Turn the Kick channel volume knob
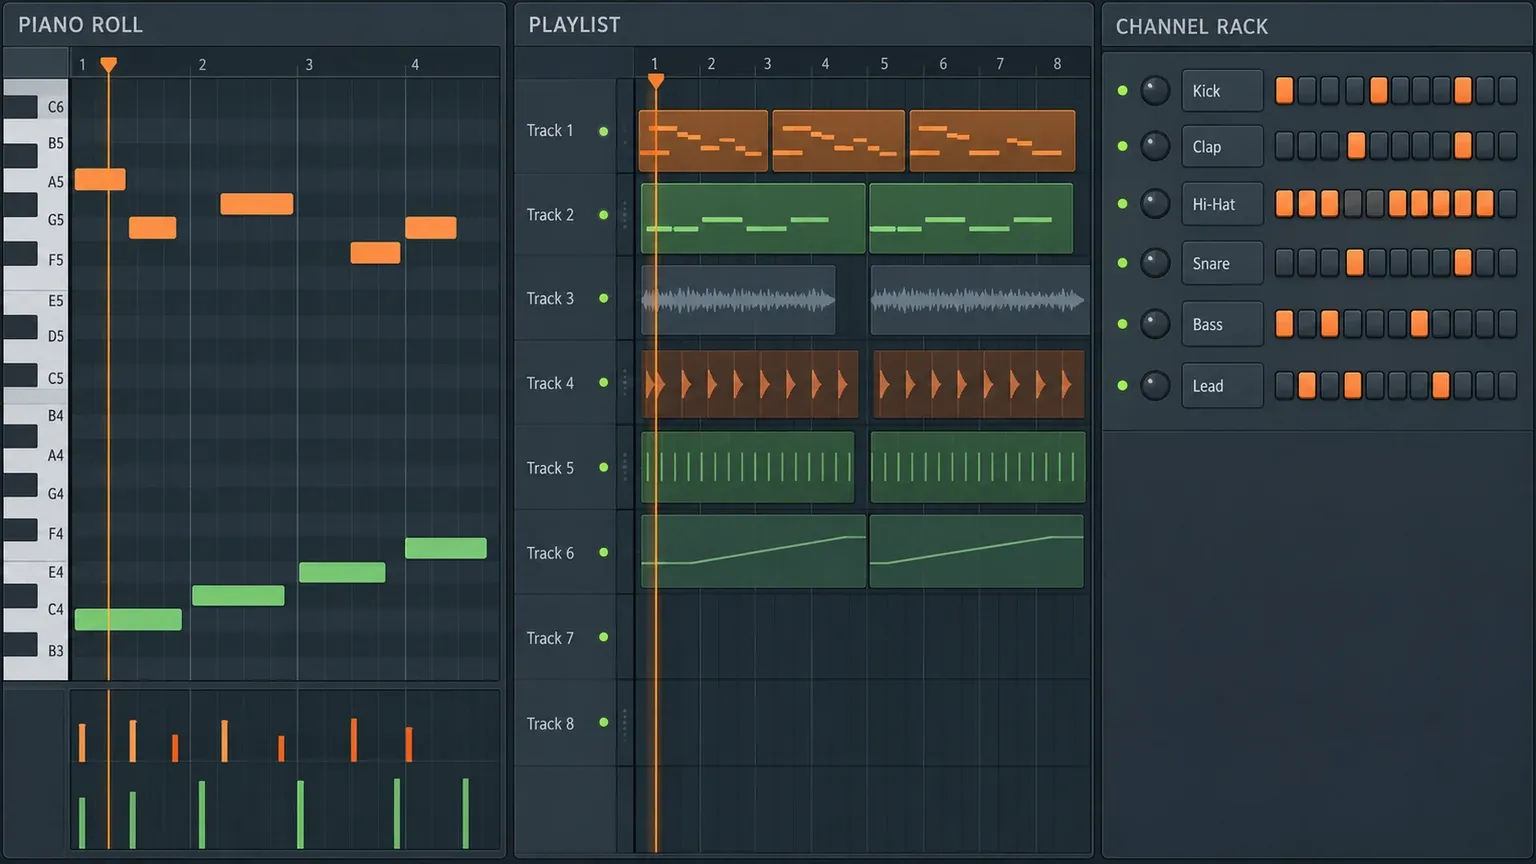 [1155, 90]
